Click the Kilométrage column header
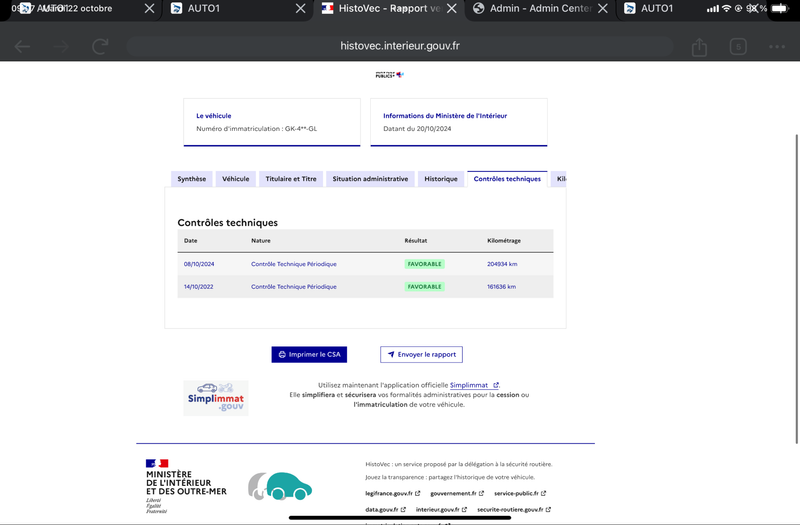This screenshot has width=800, height=525. (504, 241)
